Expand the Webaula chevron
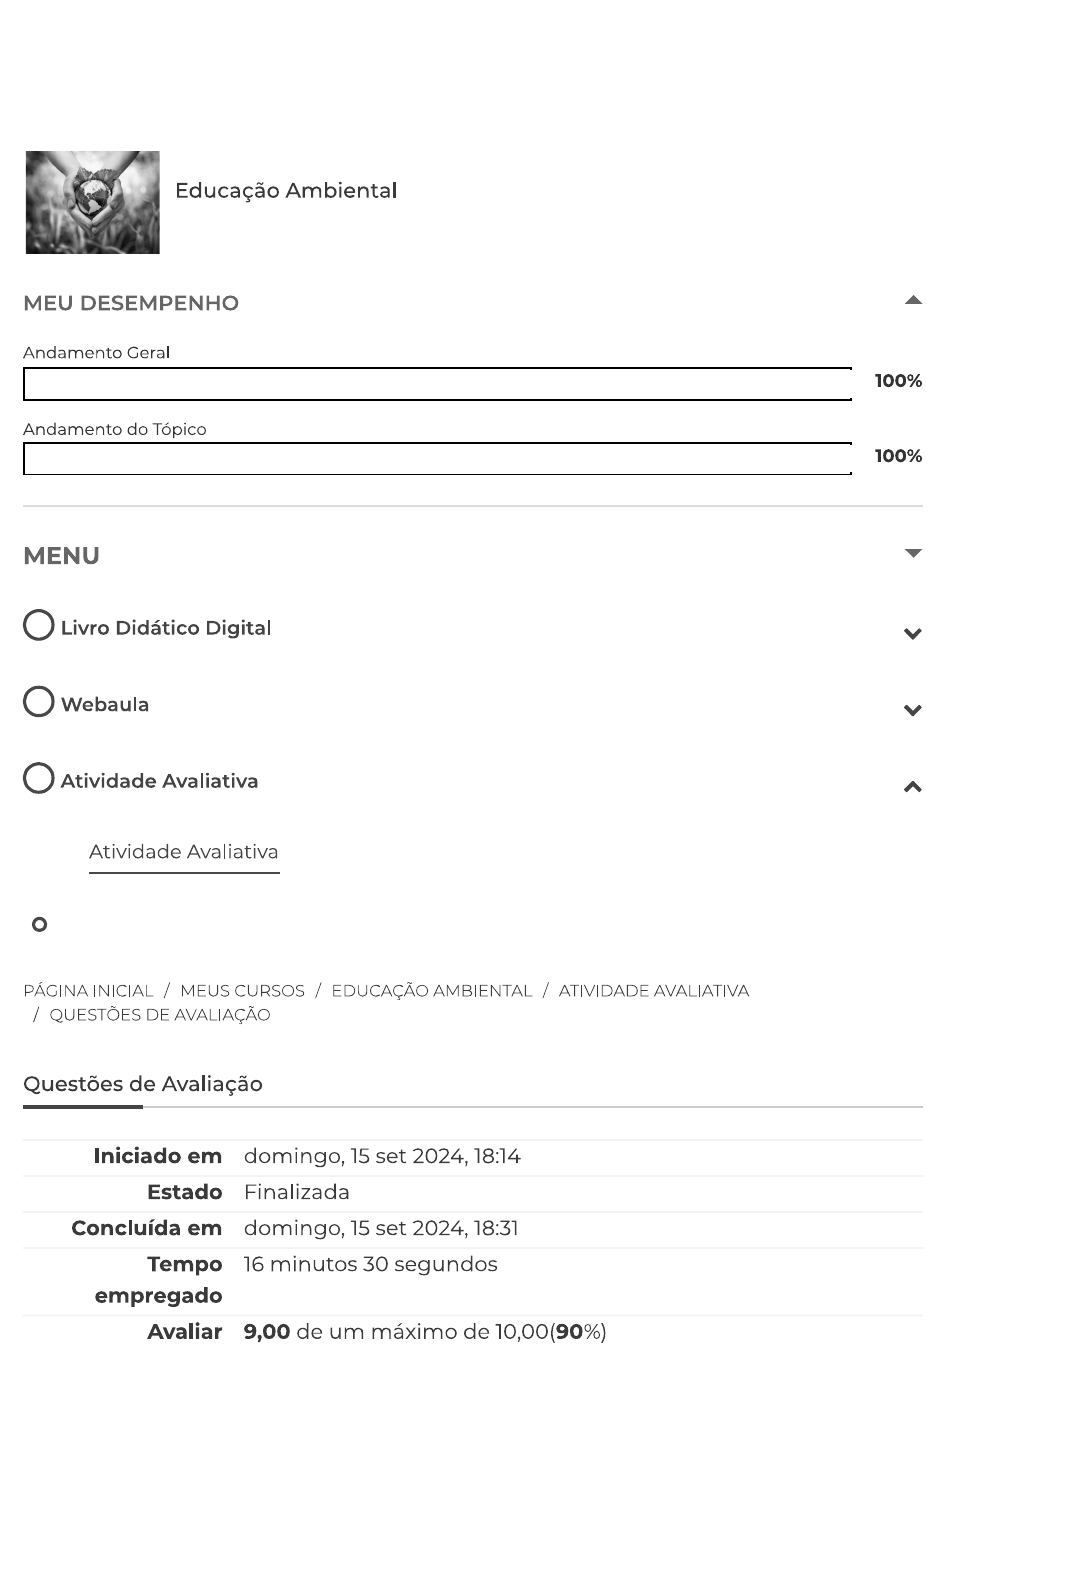 912,711
